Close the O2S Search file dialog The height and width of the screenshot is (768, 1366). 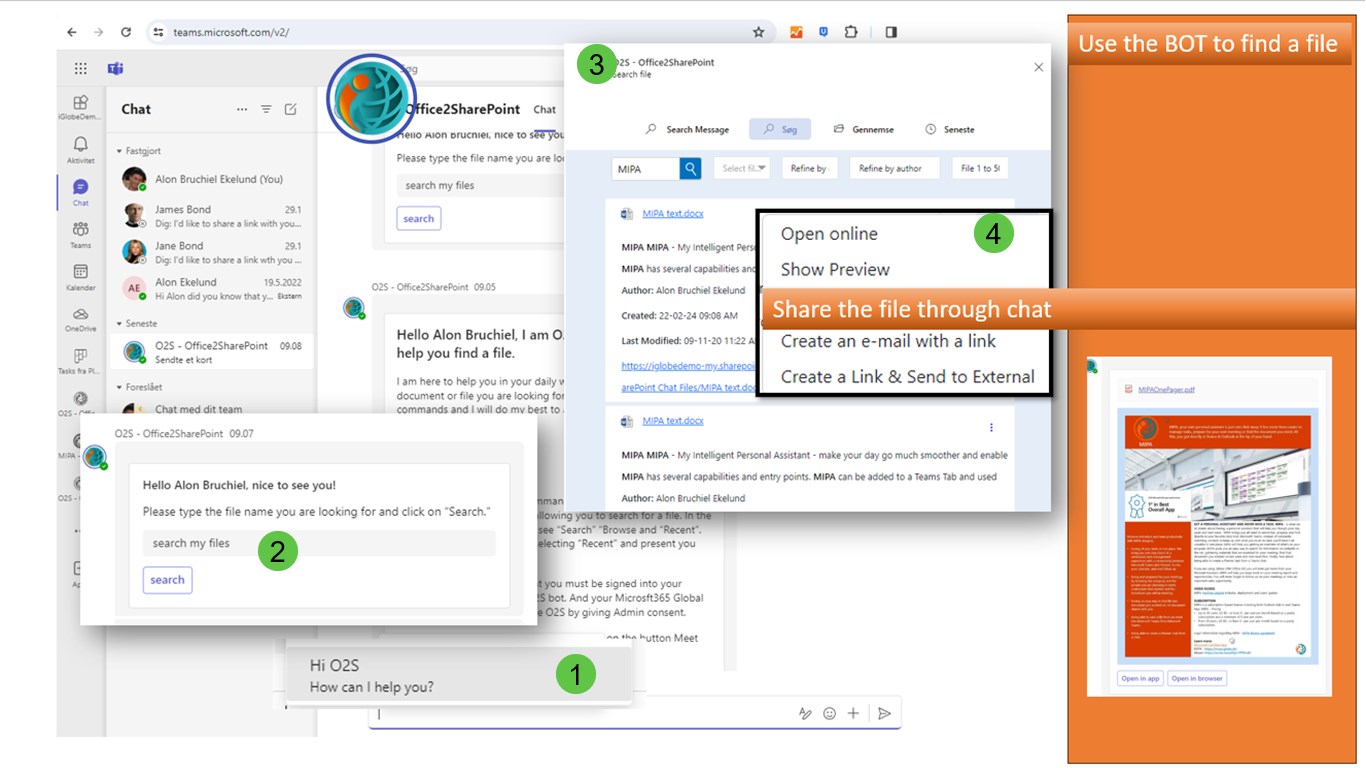[1038, 67]
